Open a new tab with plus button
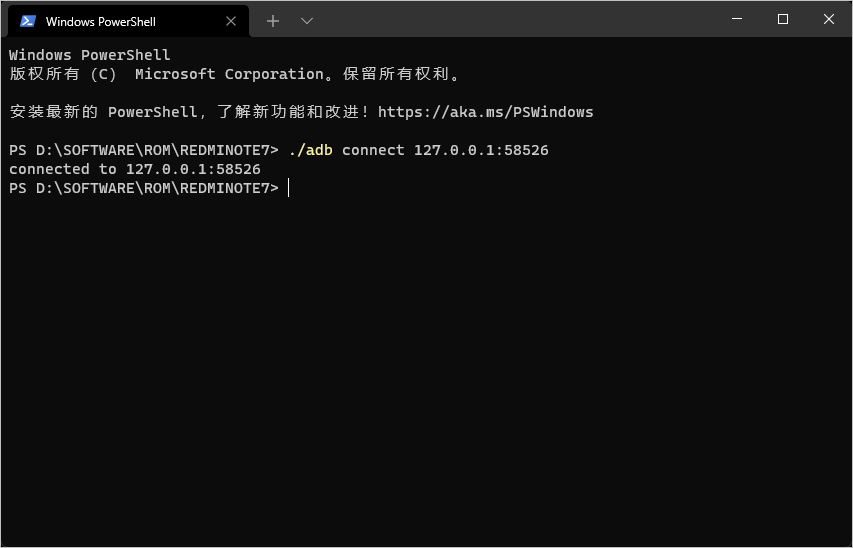 (x=273, y=21)
